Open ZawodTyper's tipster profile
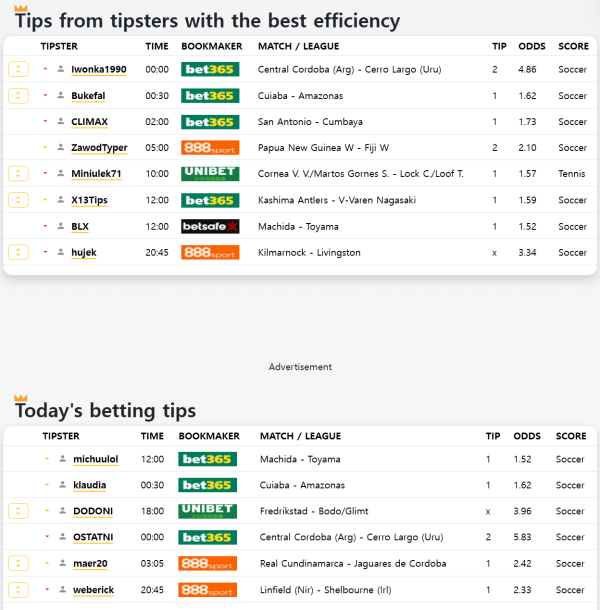The width and height of the screenshot is (600, 610). point(99,148)
